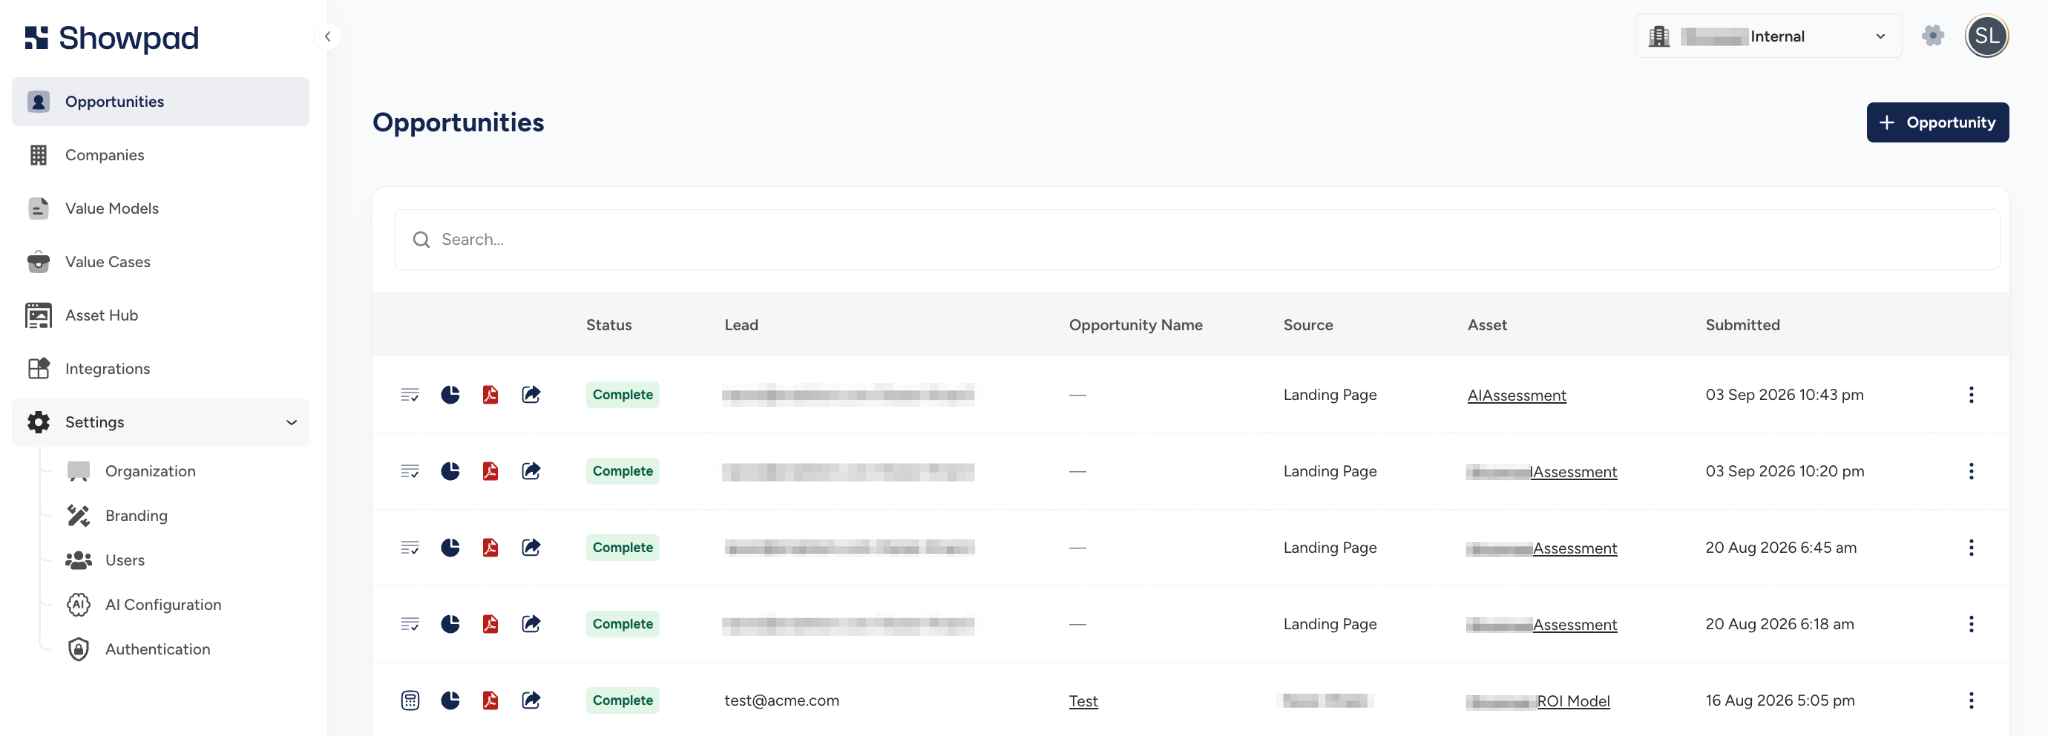Open the gear settings icon in the top bar

coord(1933,36)
